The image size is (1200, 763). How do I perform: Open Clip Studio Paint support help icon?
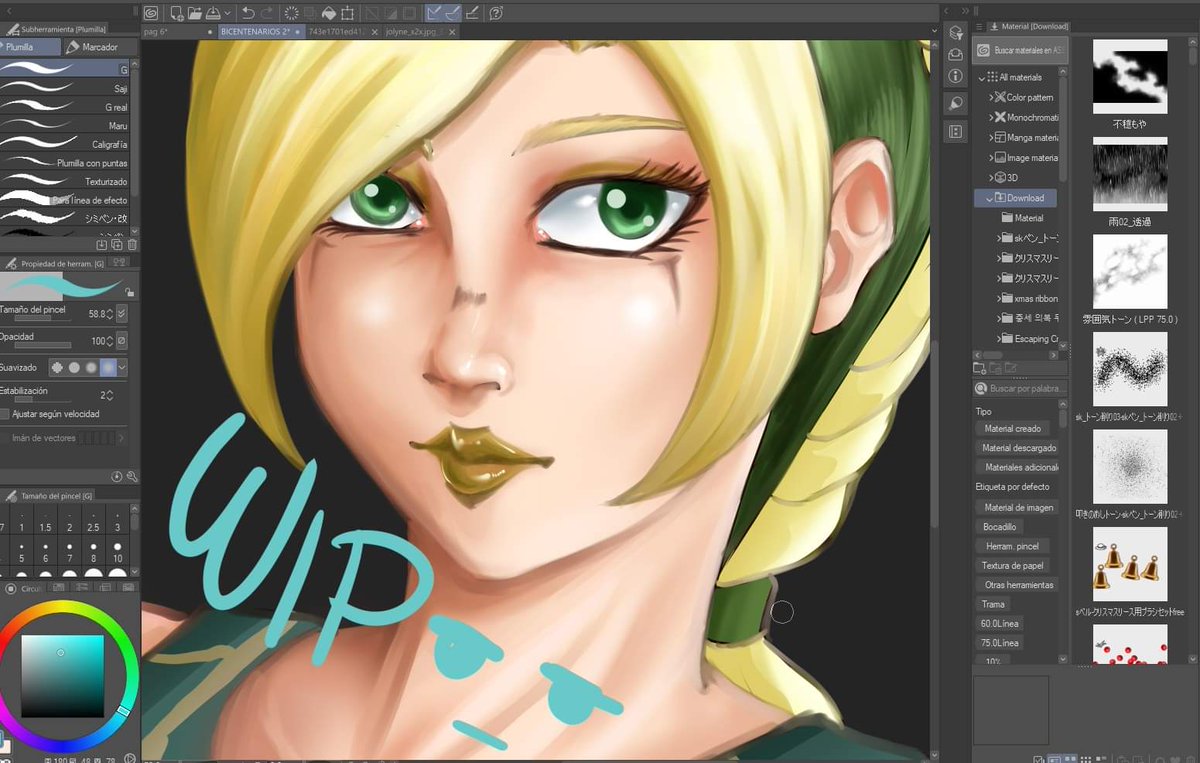(497, 13)
